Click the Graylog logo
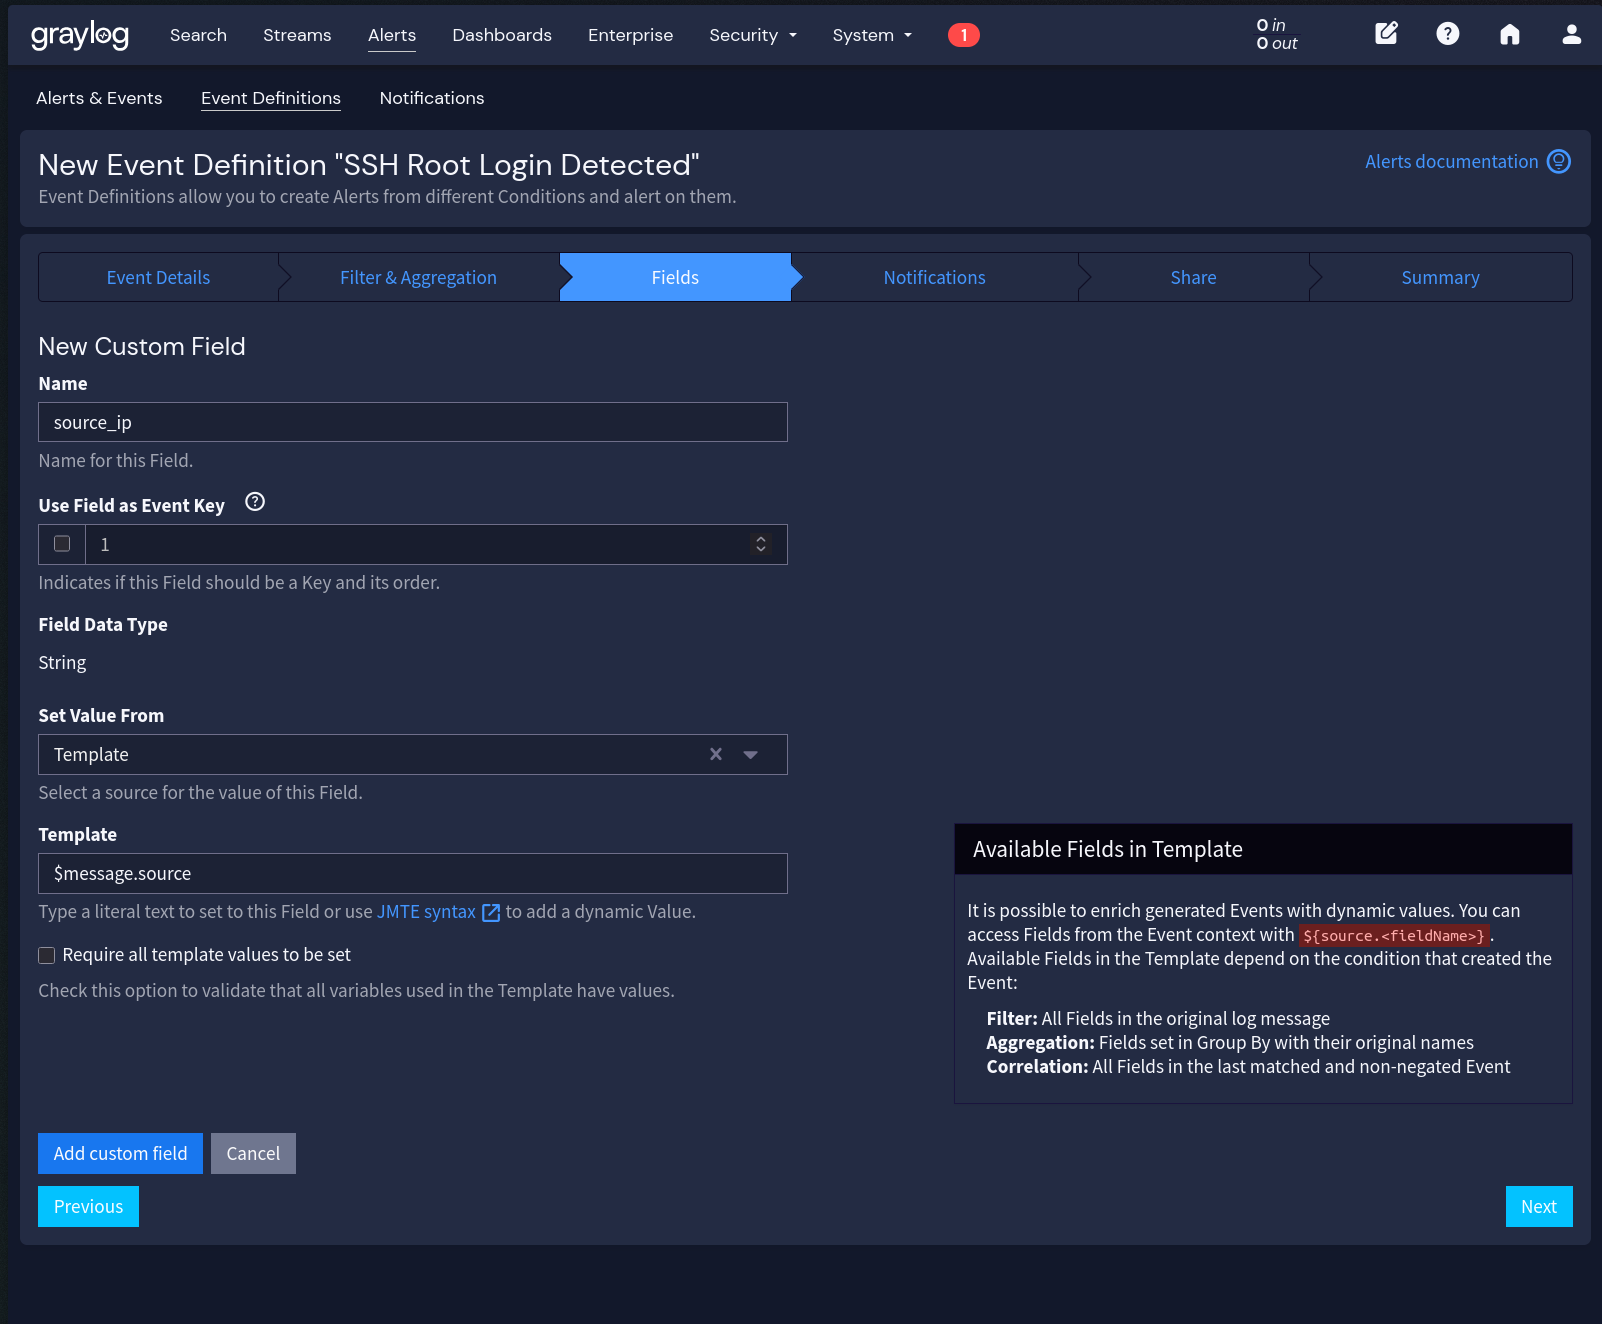This screenshot has height=1324, width=1602. (80, 35)
